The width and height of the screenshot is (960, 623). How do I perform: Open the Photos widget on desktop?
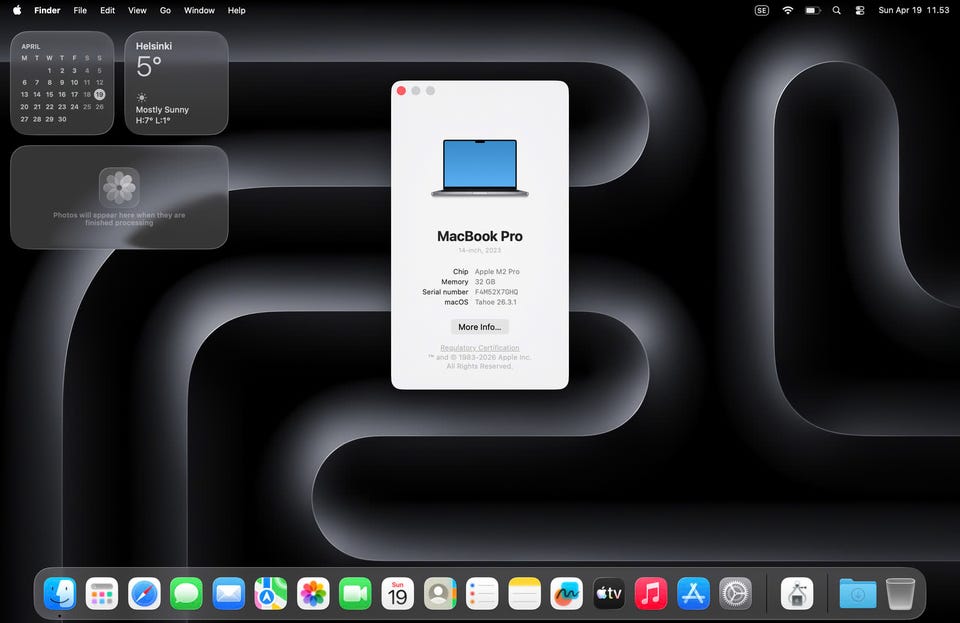[119, 197]
